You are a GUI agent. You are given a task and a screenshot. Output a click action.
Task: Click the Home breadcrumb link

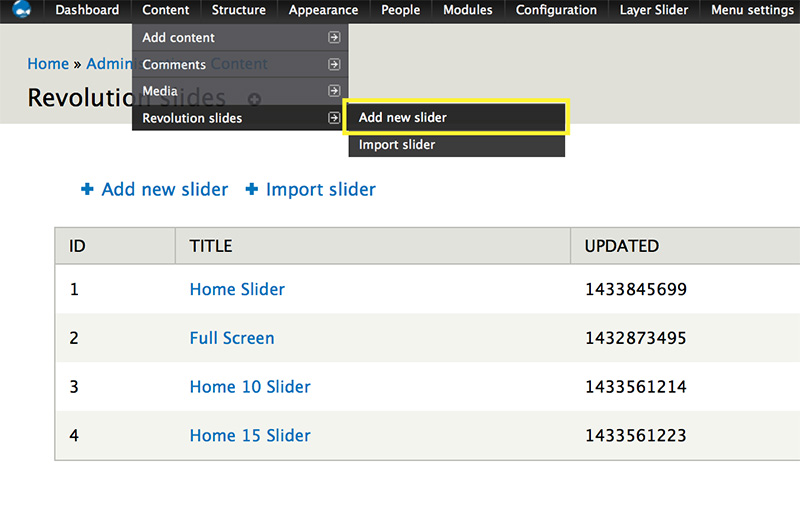(48, 64)
